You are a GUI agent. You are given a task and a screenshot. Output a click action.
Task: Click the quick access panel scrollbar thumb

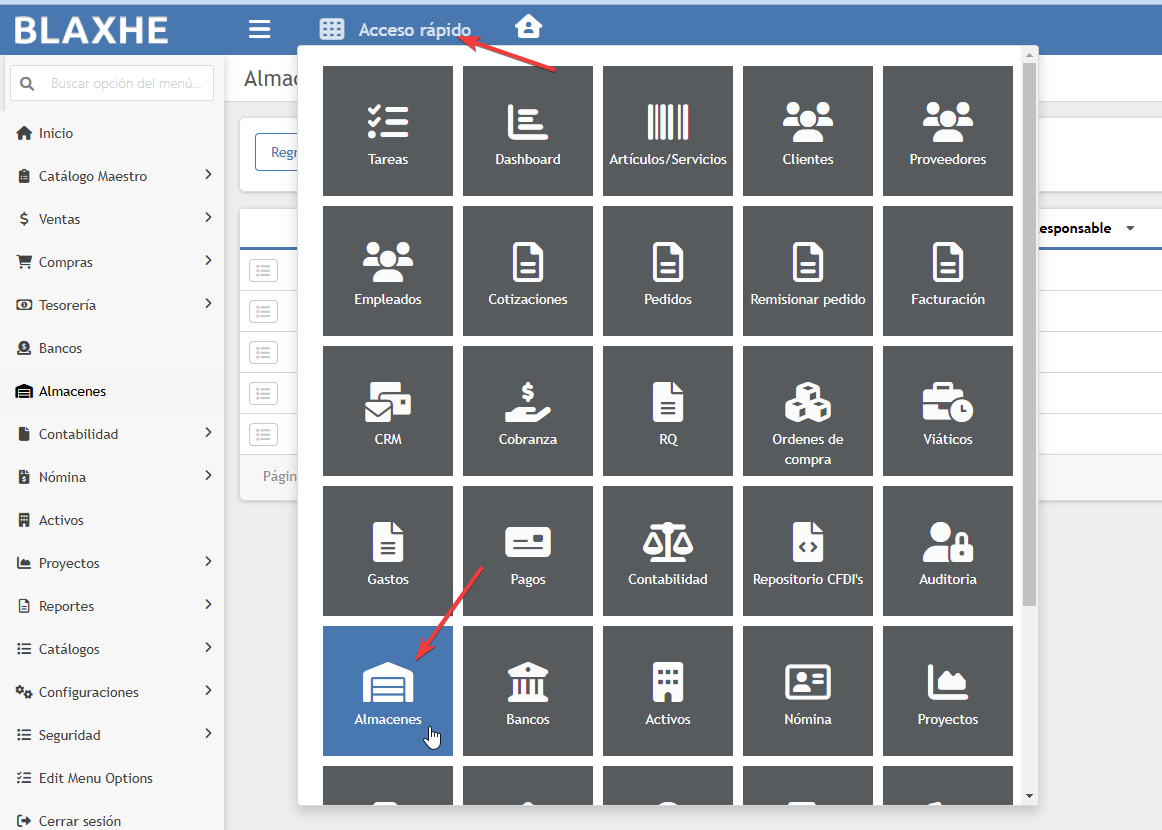(x=1029, y=334)
